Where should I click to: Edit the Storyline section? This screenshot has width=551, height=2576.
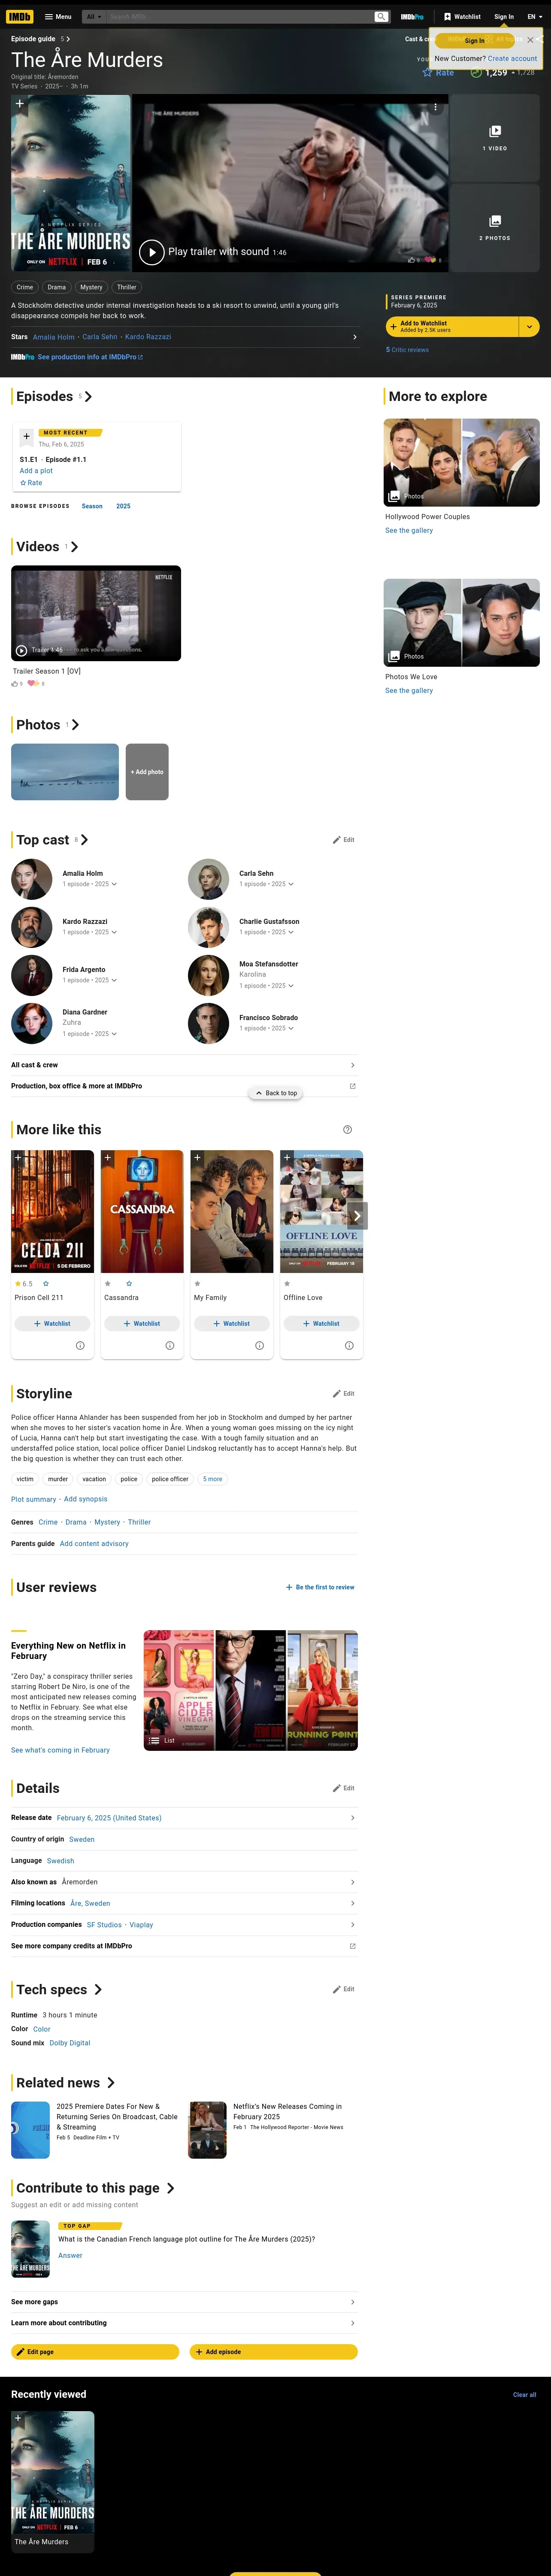(344, 1394)
